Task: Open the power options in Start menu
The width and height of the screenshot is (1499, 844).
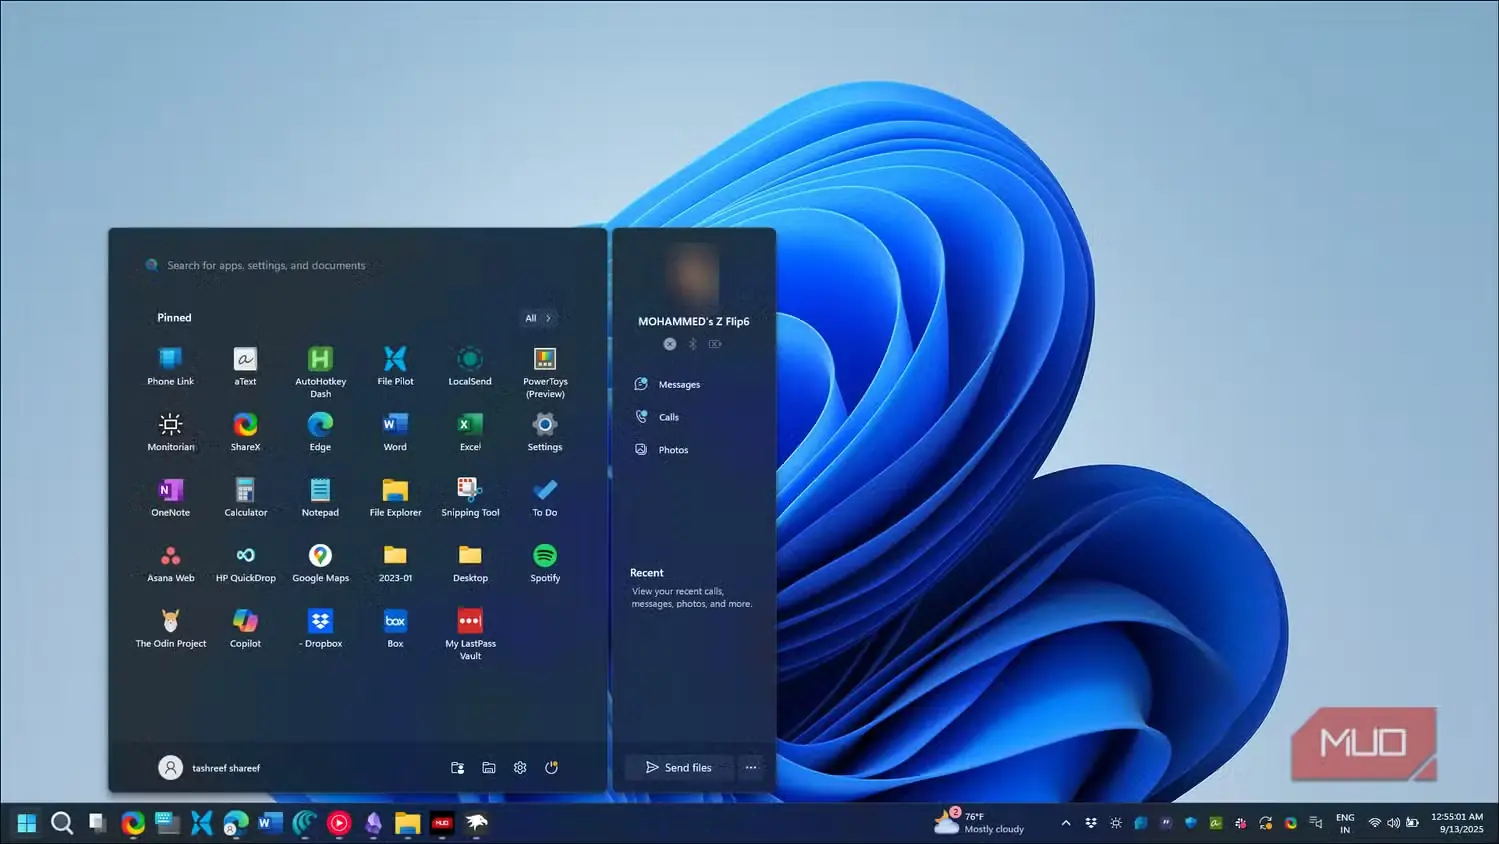Action: pyautogui.click(x=551, y=768)
